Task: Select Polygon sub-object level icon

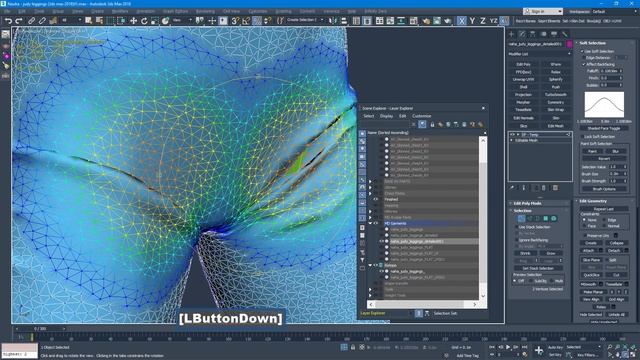Action: click(545, 219)
